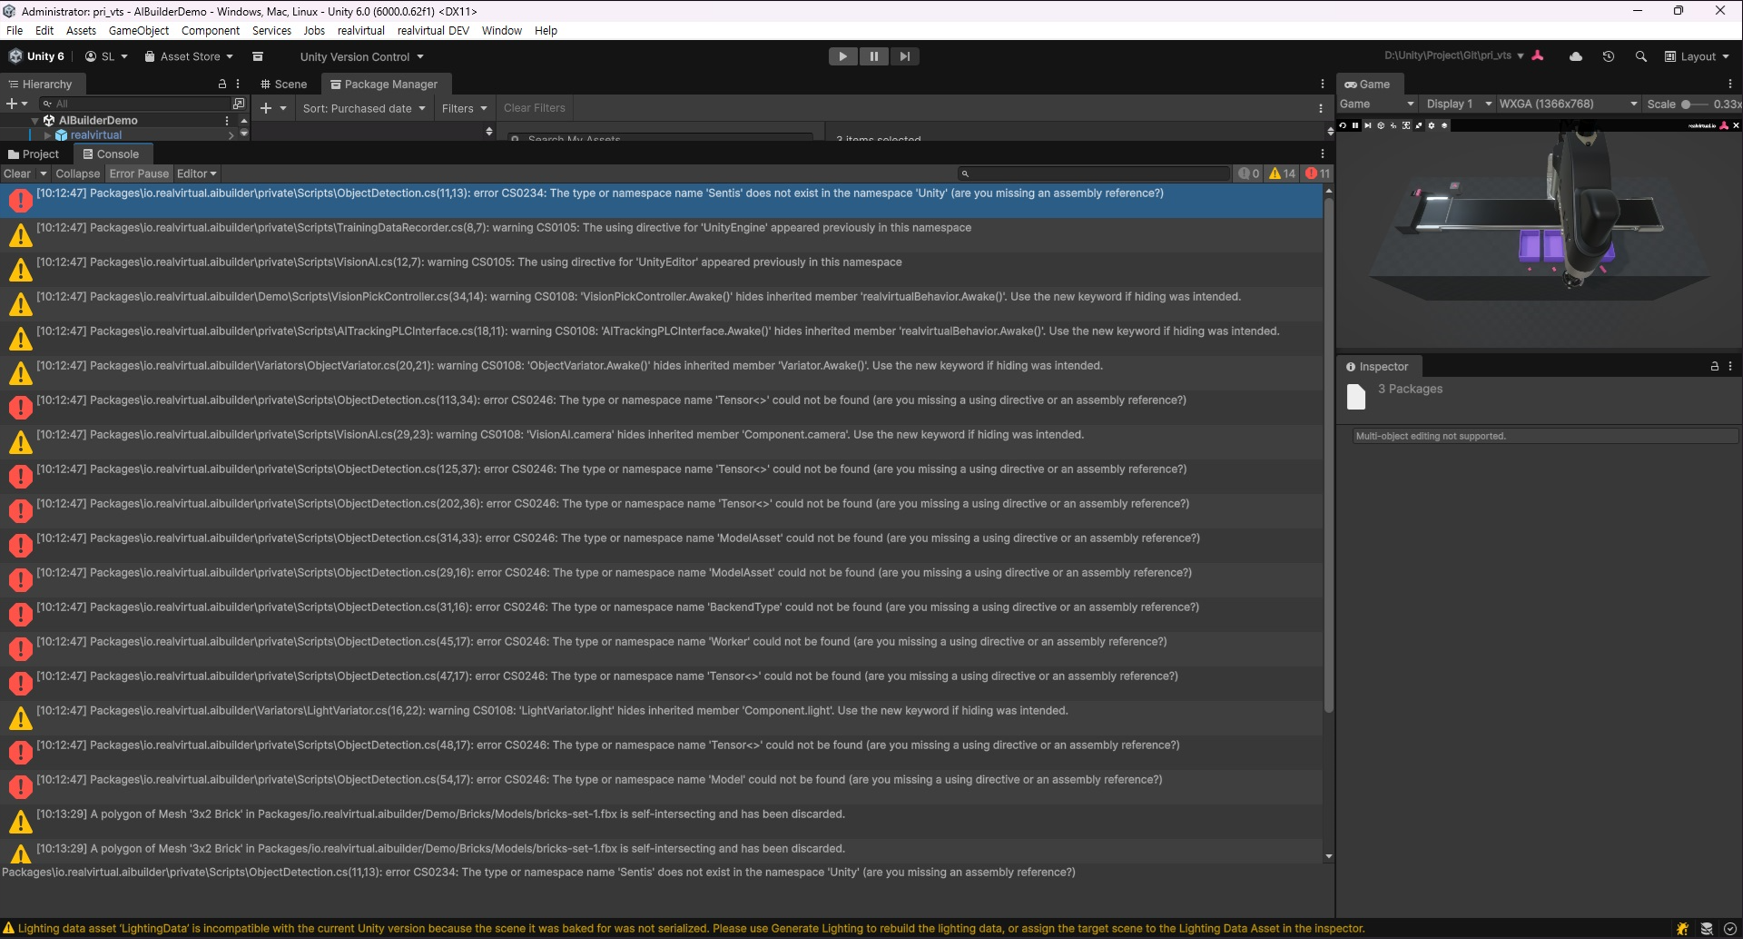Toggle warning messages filter showing 14
This screenshot has height=939, width=1743.
click(x=1281, y=174)
